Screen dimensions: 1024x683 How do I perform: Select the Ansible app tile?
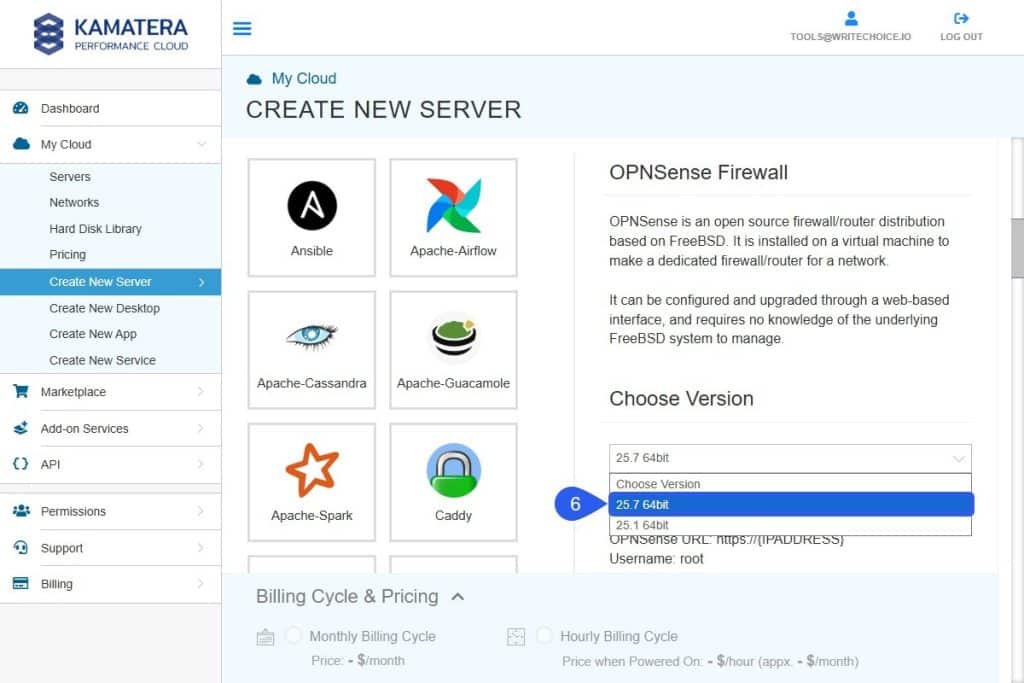(x=312, y=217)
